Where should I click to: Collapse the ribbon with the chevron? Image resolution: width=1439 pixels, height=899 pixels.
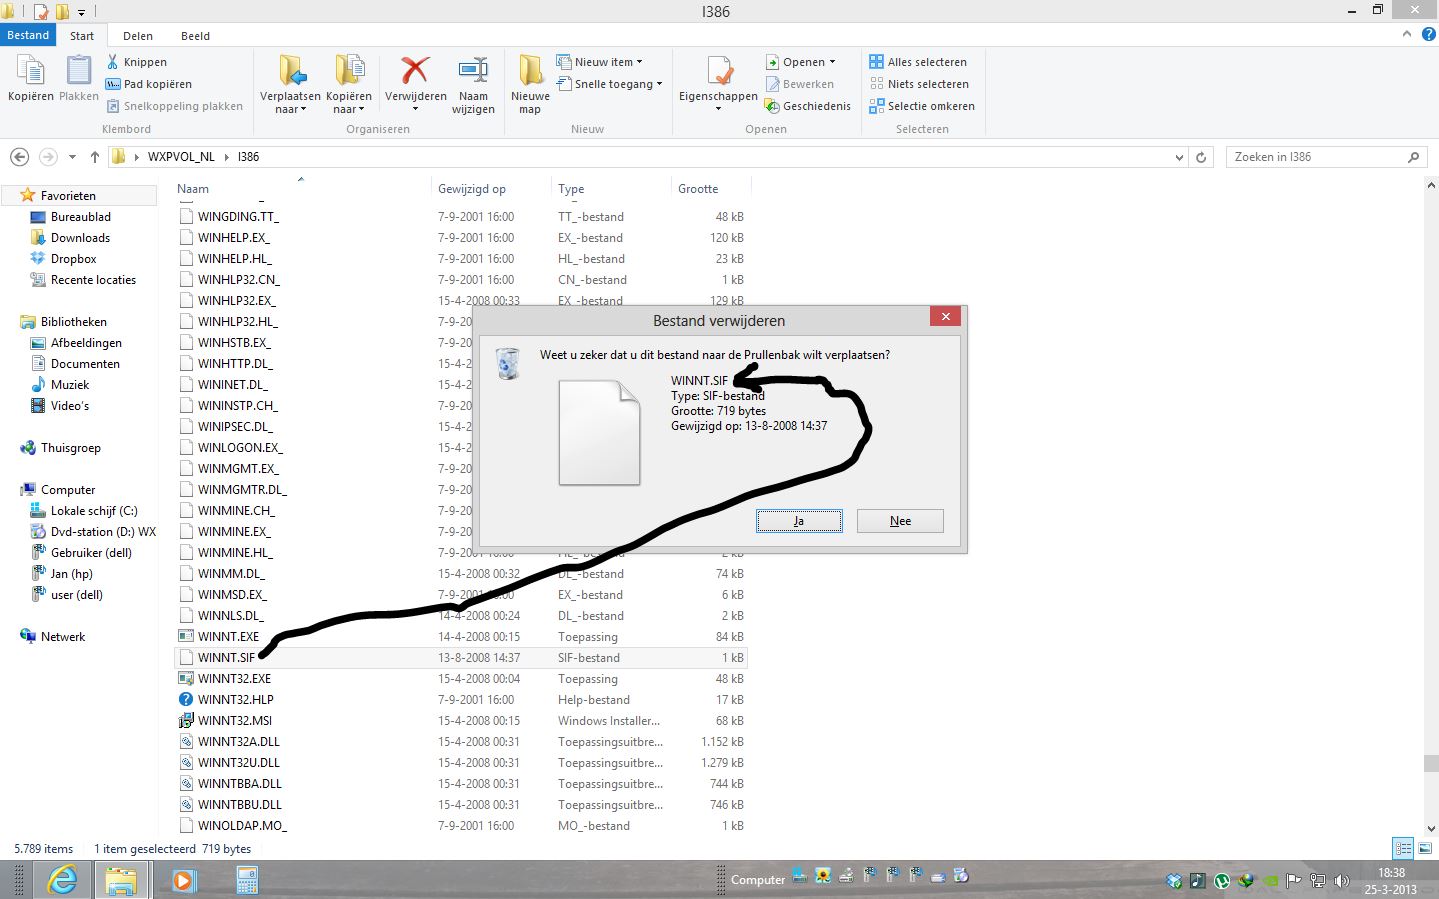(x=1406, y=35)
